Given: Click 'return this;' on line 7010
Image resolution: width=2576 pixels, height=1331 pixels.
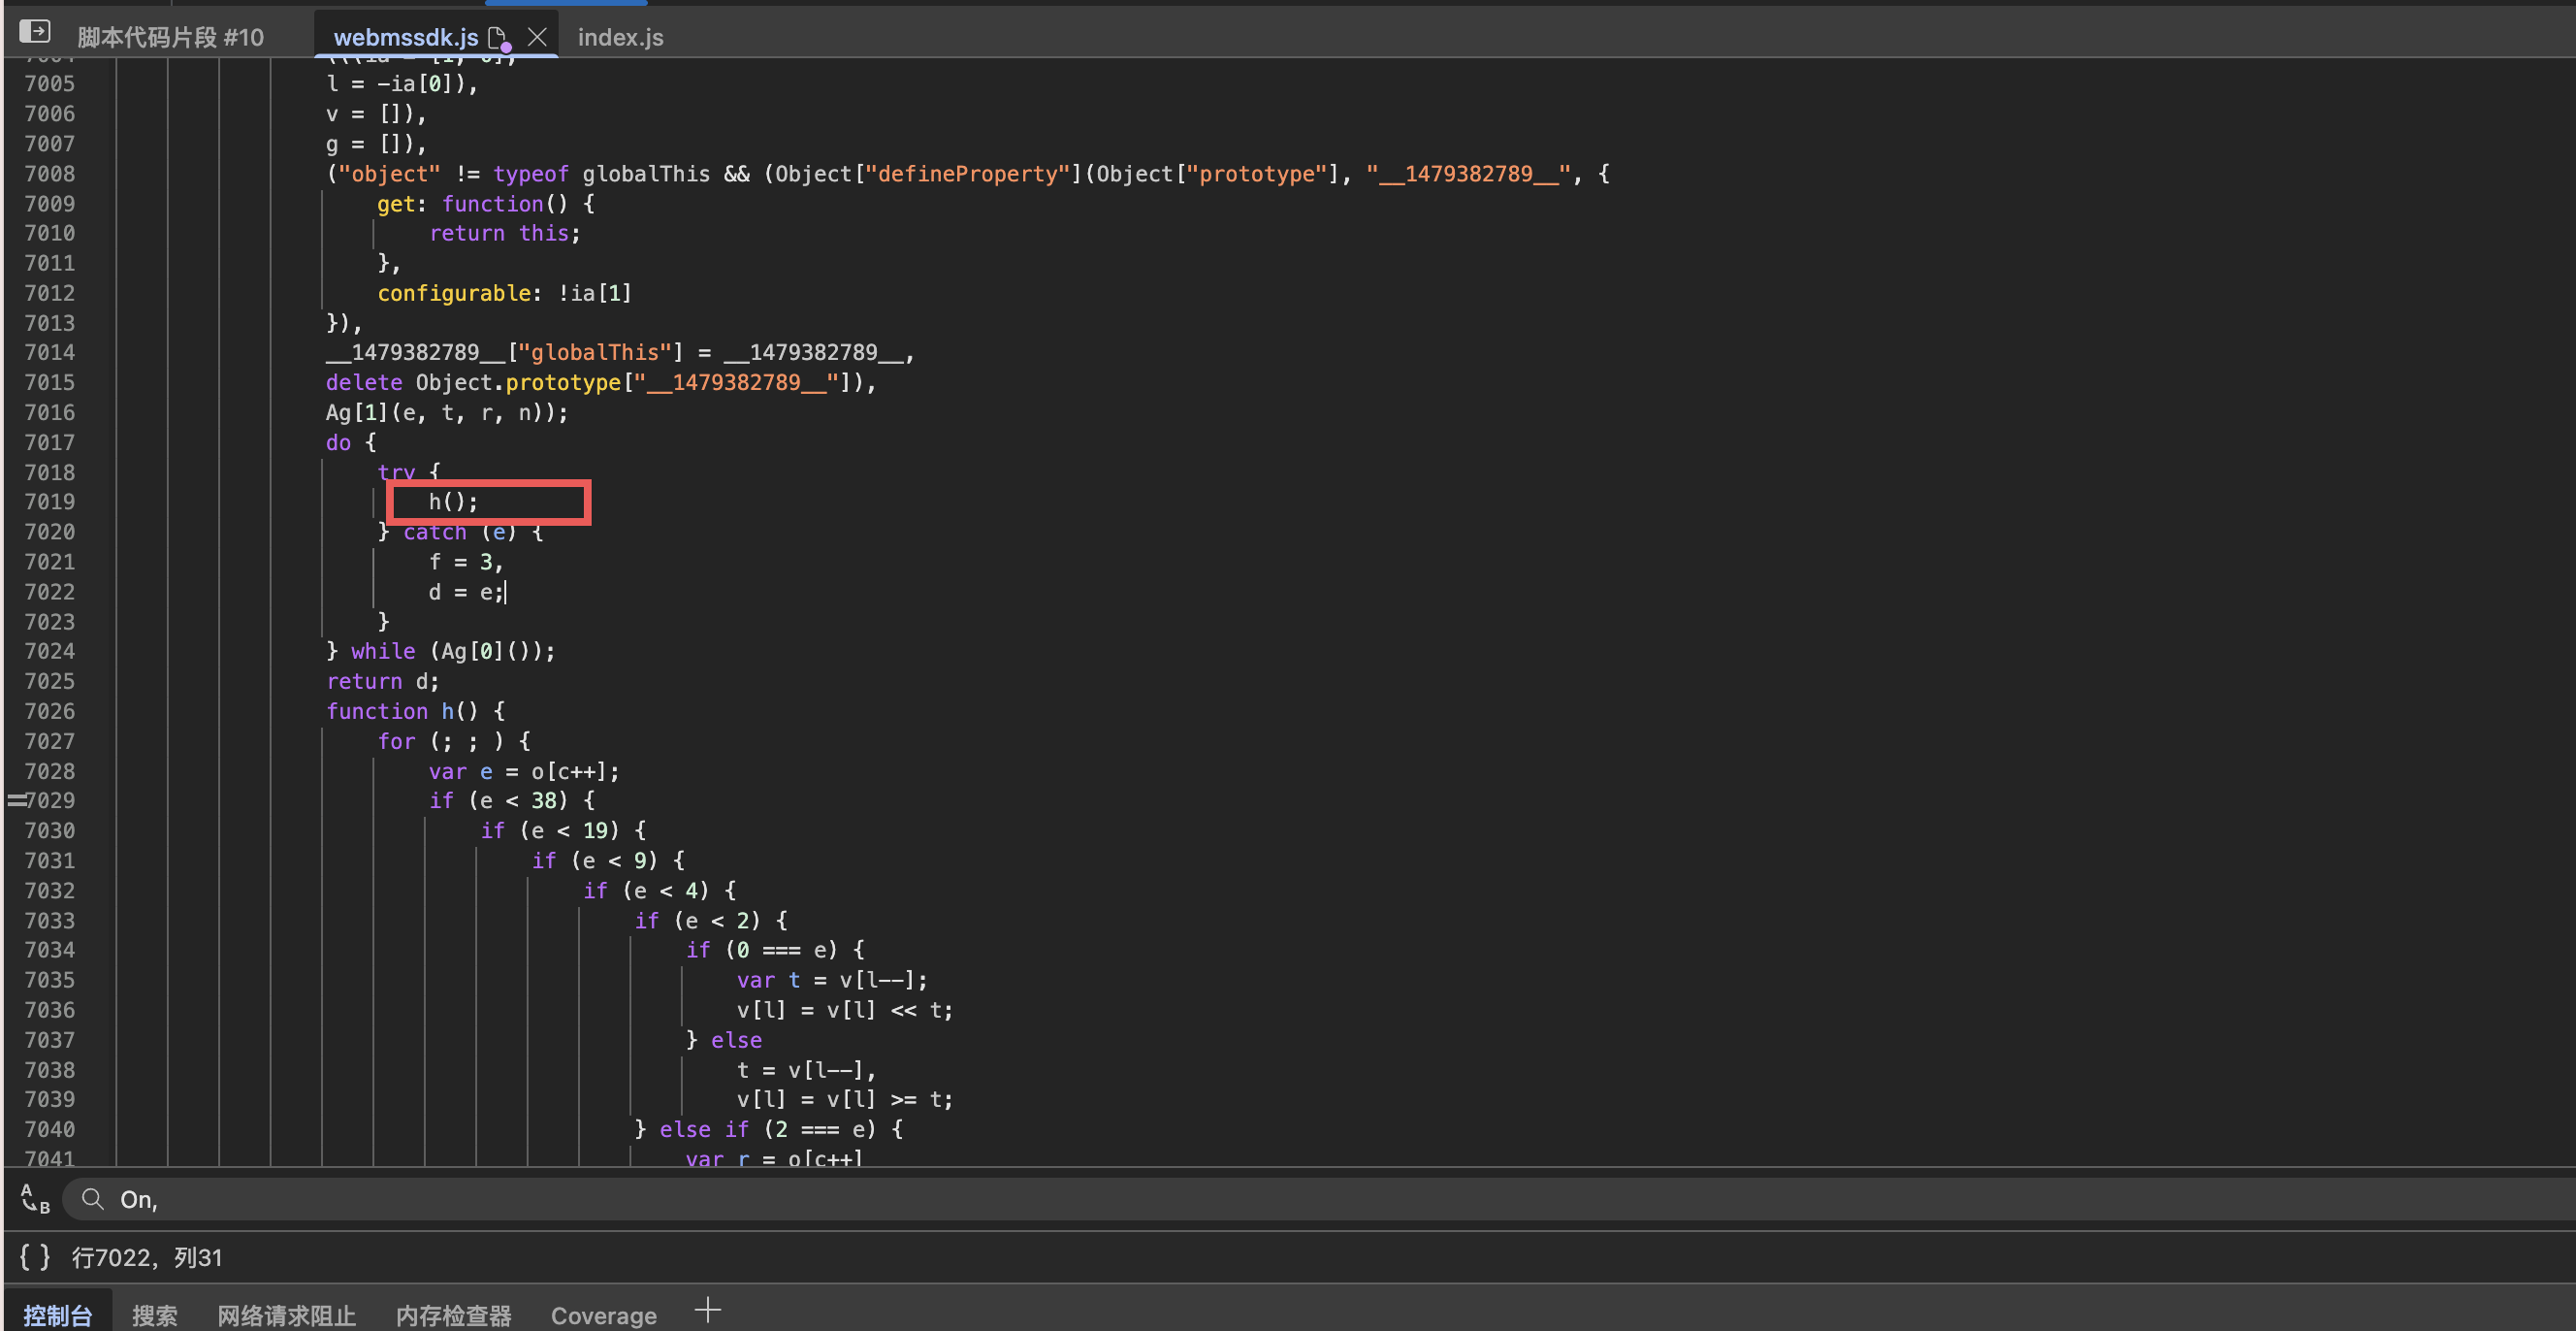Looking at the screenshot, I should (505, 233).
